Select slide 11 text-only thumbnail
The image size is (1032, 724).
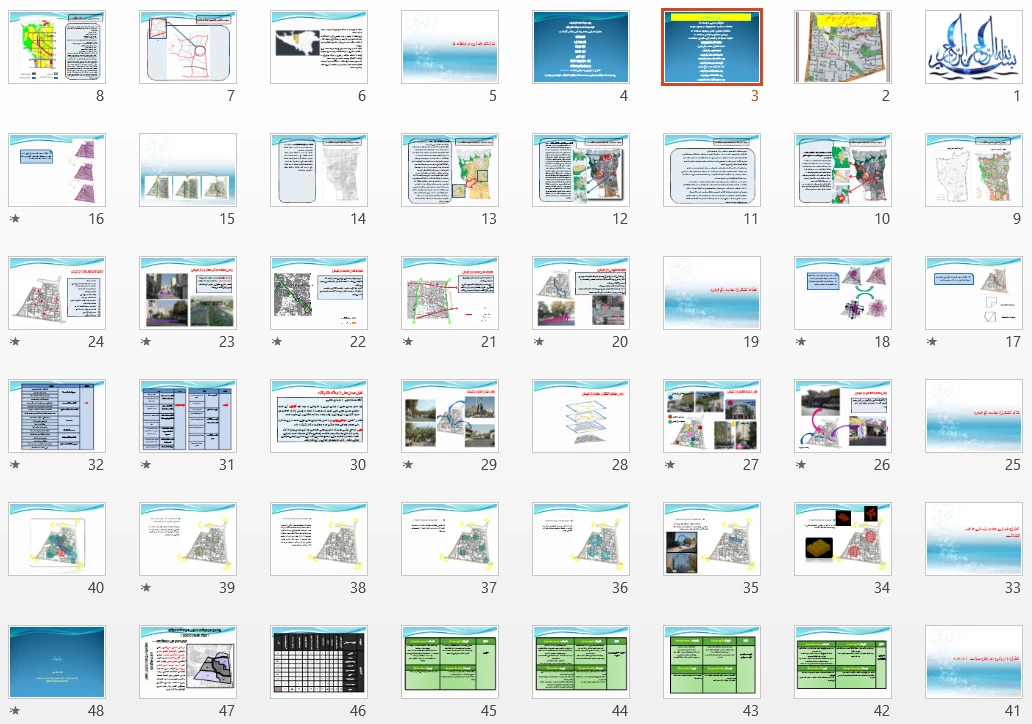tap(711, 170)
